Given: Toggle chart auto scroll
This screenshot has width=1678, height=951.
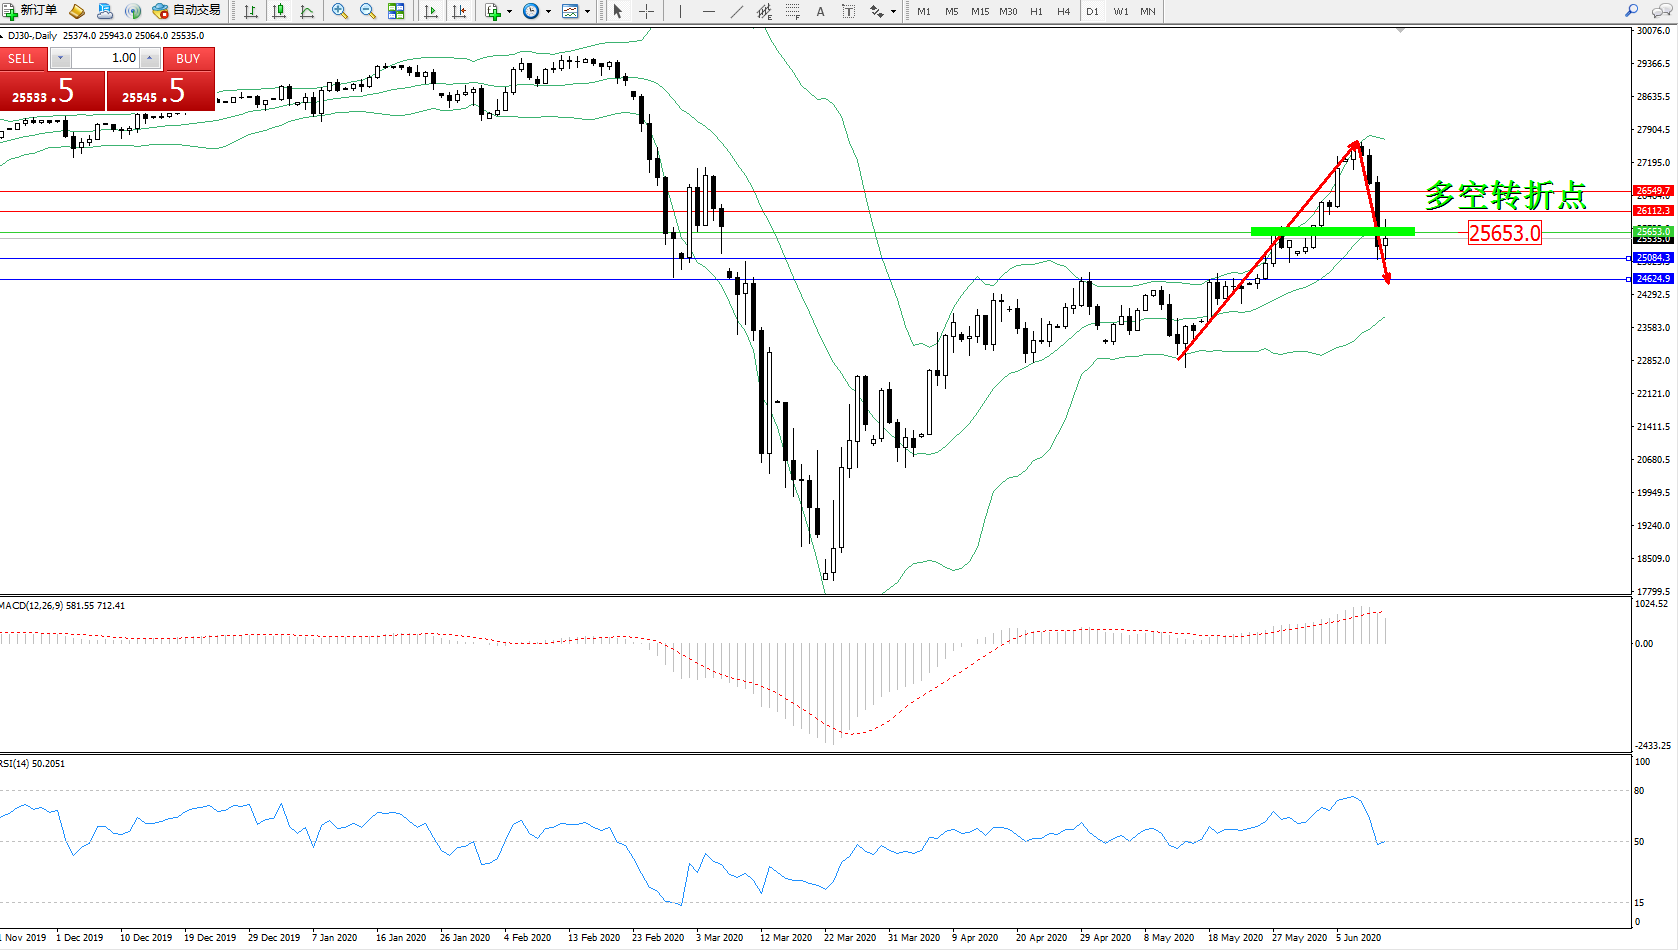Looking at the screenshot, I should coord(431,12).
